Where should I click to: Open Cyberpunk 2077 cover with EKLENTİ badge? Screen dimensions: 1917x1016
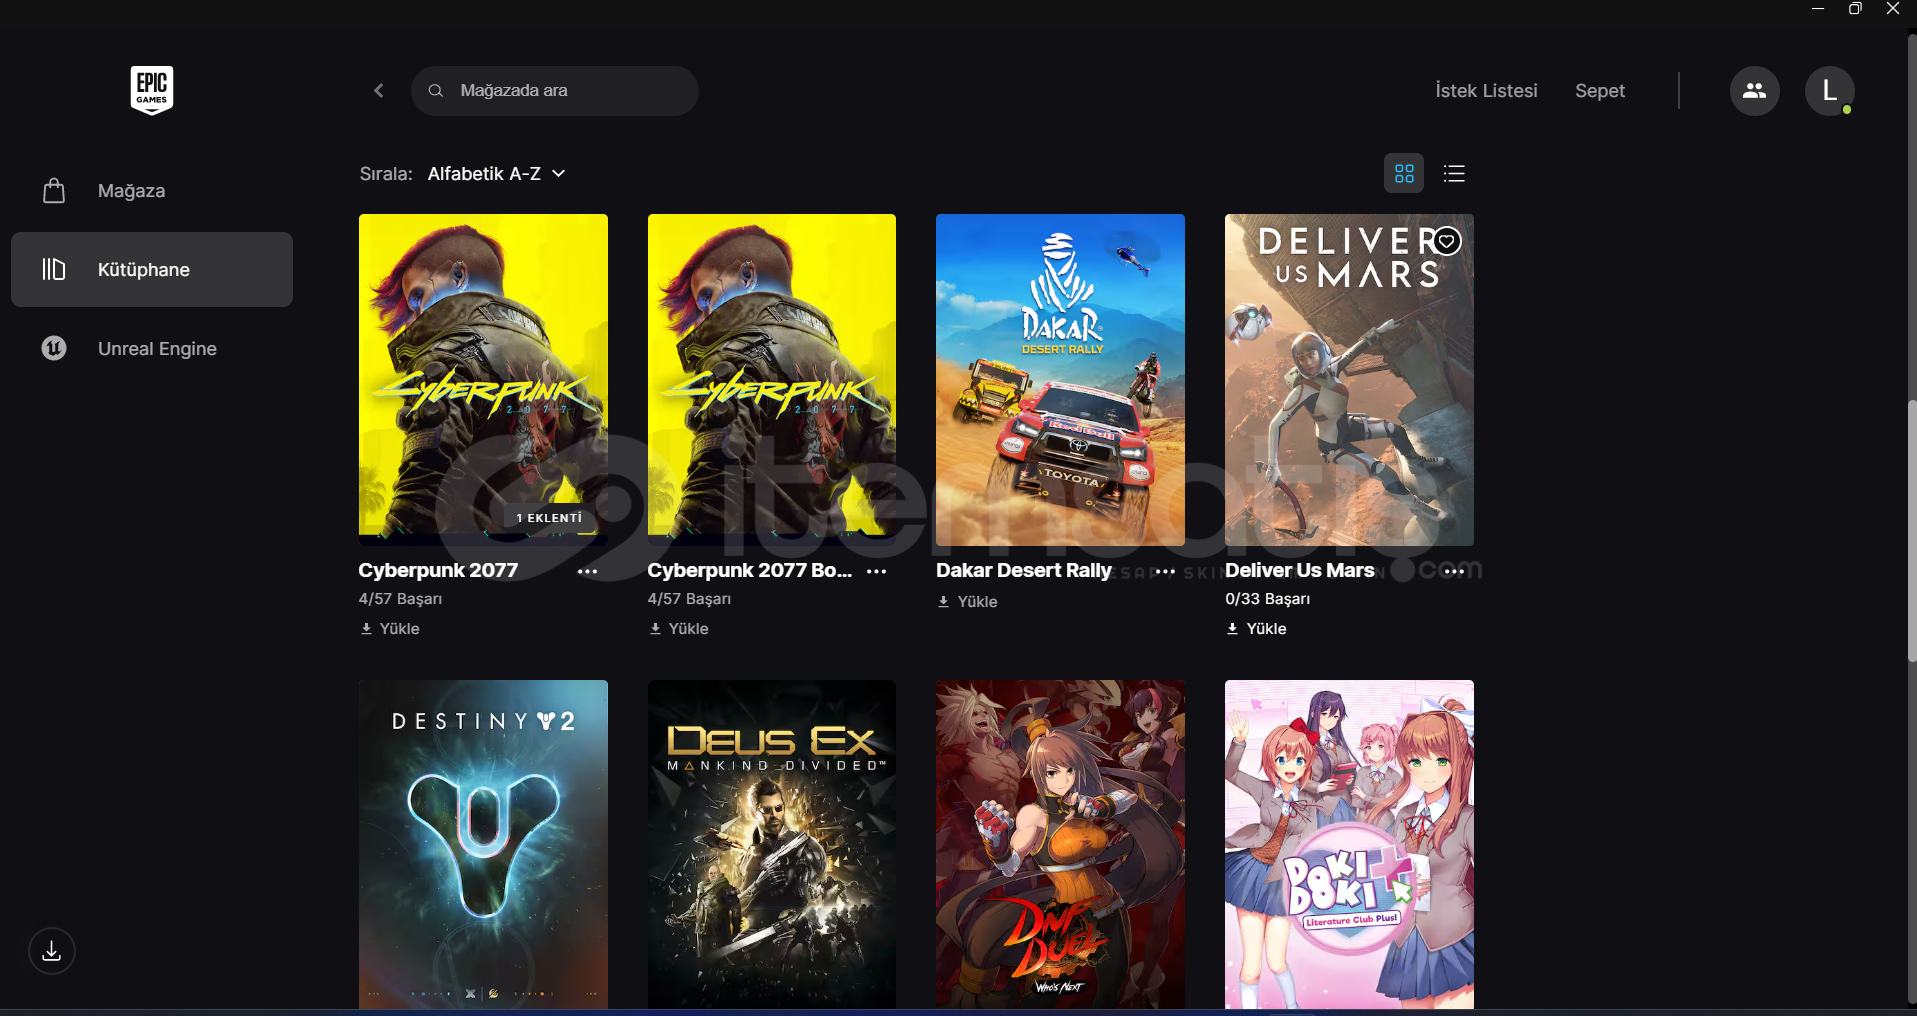pyautogui.click(x=483, y=380)
